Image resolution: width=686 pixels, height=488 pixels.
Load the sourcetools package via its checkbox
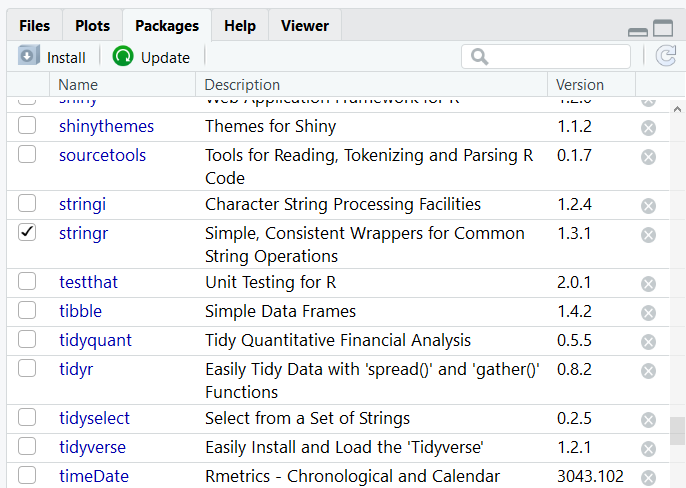point(27,155)
